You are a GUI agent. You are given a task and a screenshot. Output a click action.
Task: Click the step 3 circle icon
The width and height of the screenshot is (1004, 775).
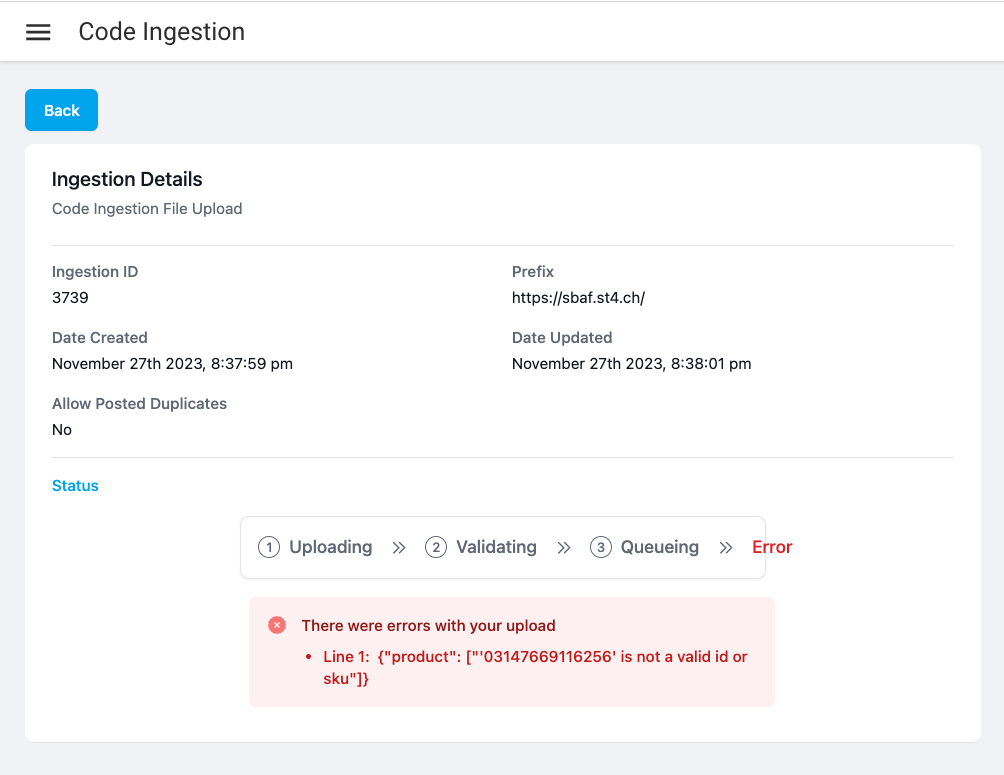tap(600, 547)
